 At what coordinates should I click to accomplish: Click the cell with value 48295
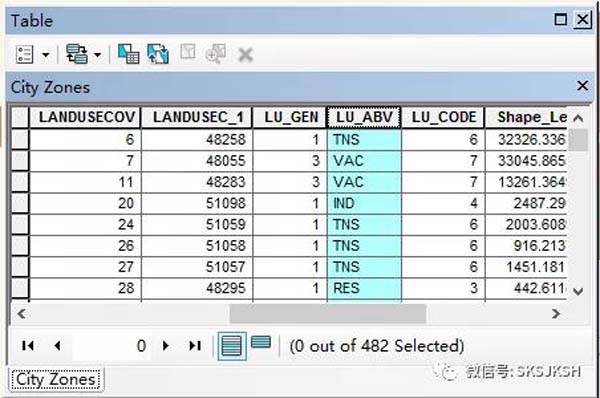click(x=197, y=288)
